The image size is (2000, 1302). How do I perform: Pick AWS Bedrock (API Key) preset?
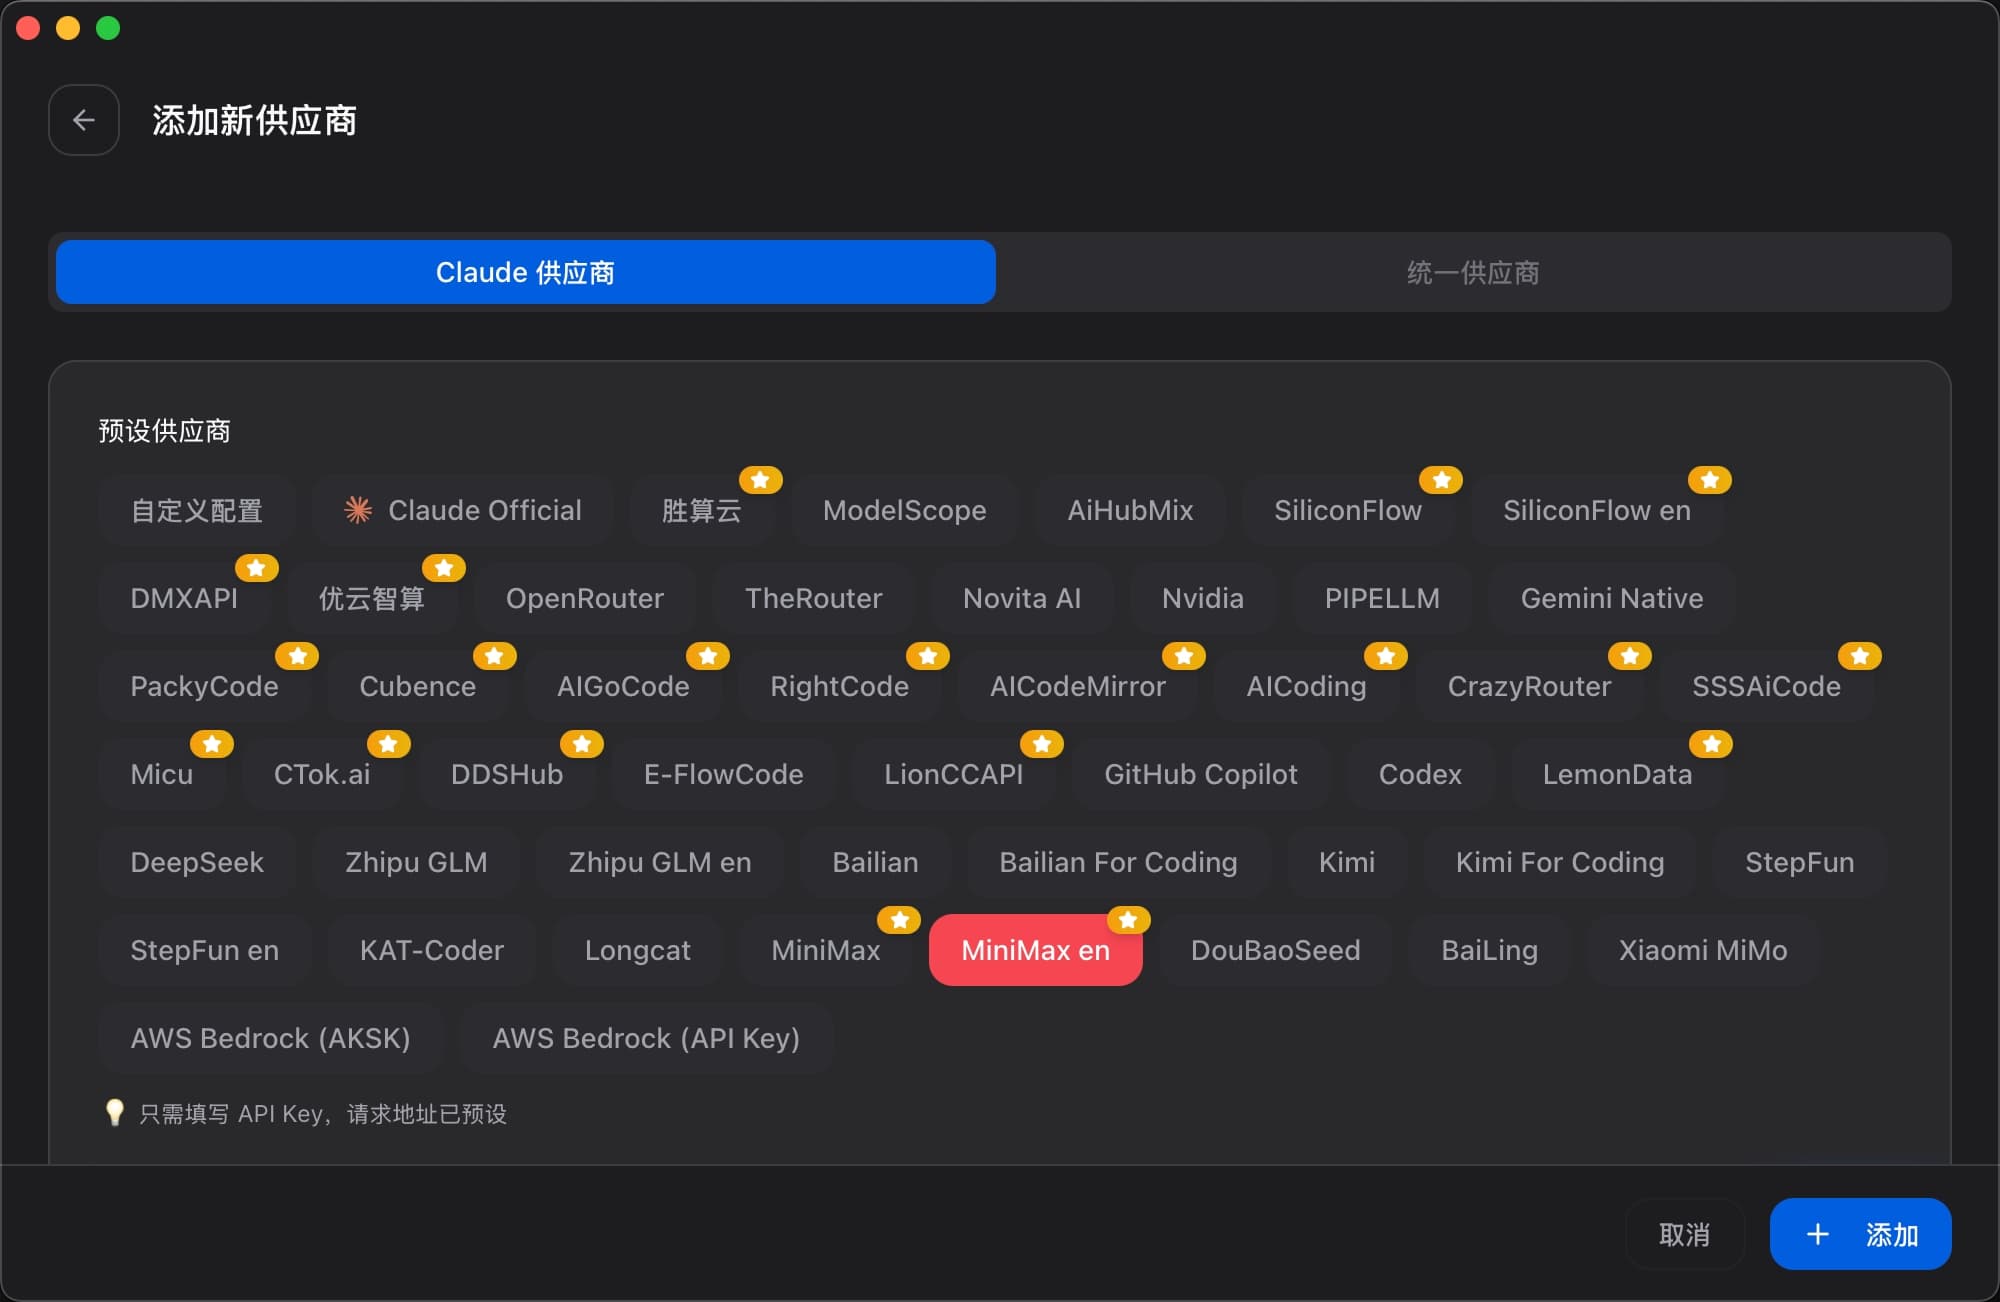click(646, 1038)
